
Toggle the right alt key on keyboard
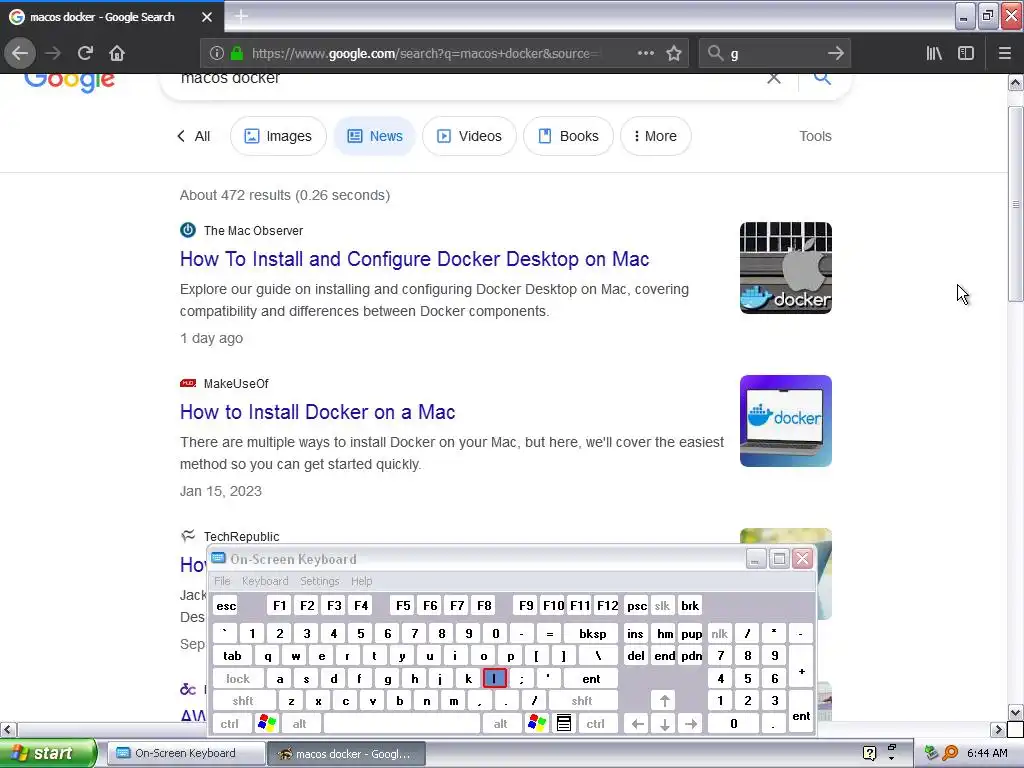click(x=501, y=723)
